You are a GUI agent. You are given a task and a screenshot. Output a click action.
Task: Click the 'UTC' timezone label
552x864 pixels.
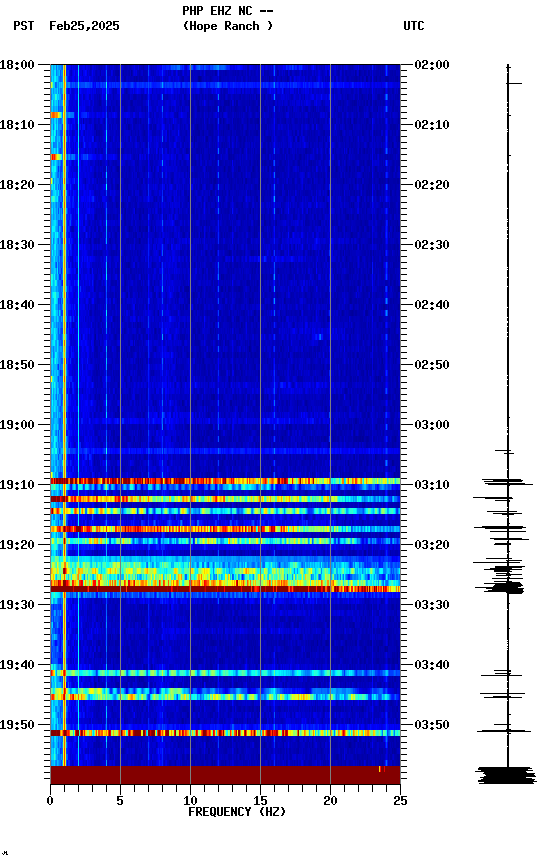tap(414, 26)
